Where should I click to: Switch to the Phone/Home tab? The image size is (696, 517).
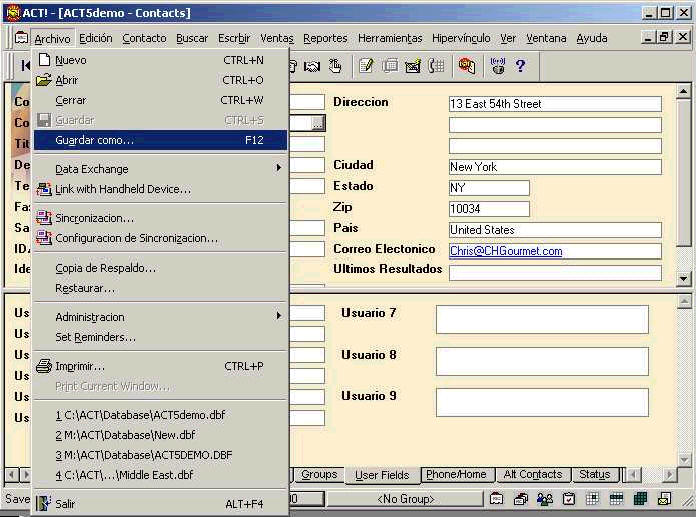456,474
